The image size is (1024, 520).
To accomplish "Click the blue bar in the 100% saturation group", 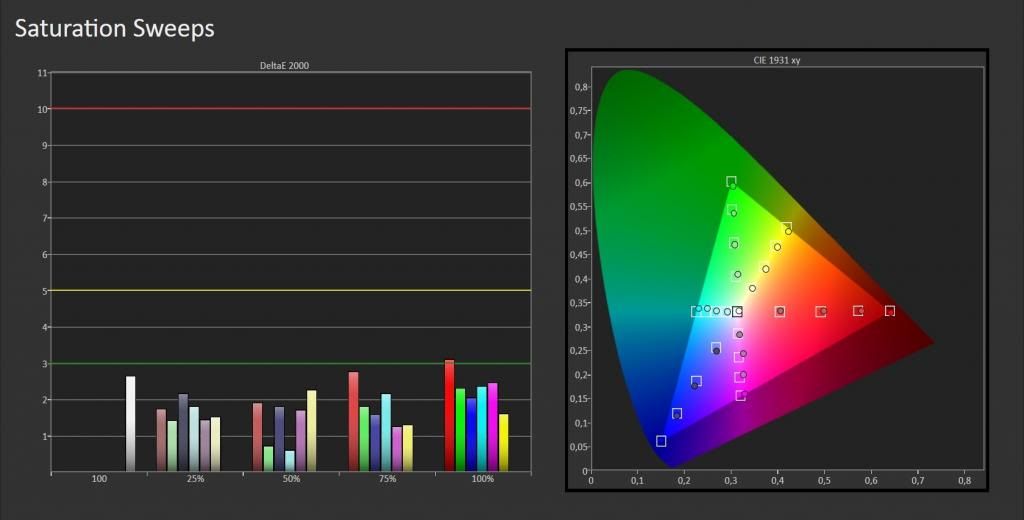I will tap(471, 434).
